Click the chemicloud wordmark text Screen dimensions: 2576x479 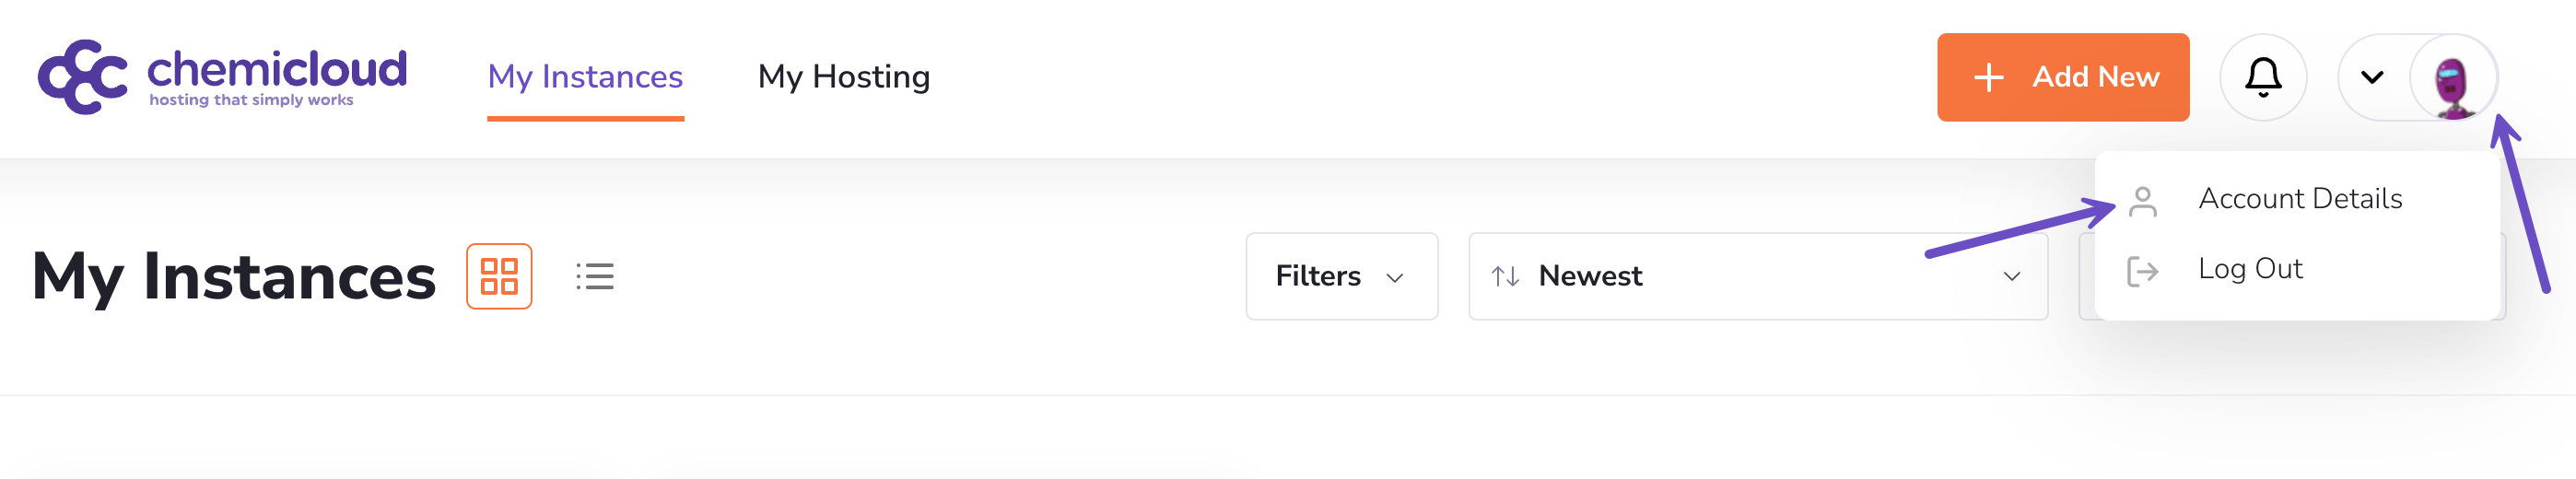(x=277, y=70)
